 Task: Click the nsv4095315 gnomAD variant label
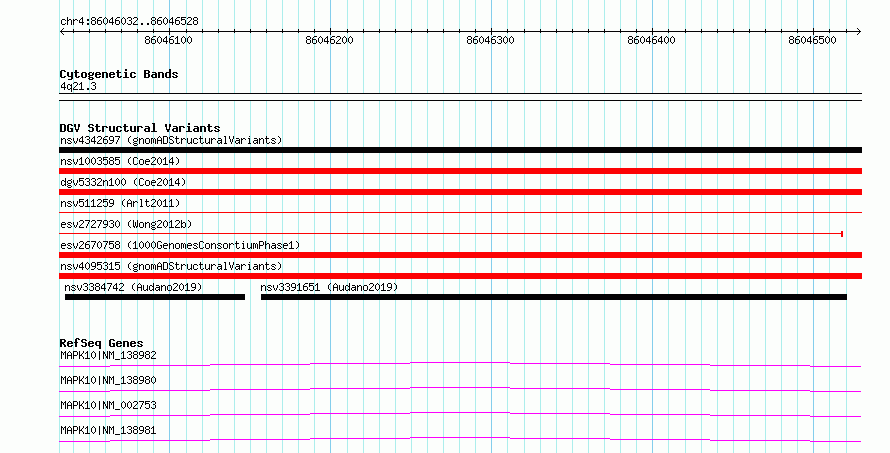tap(171, 266)
